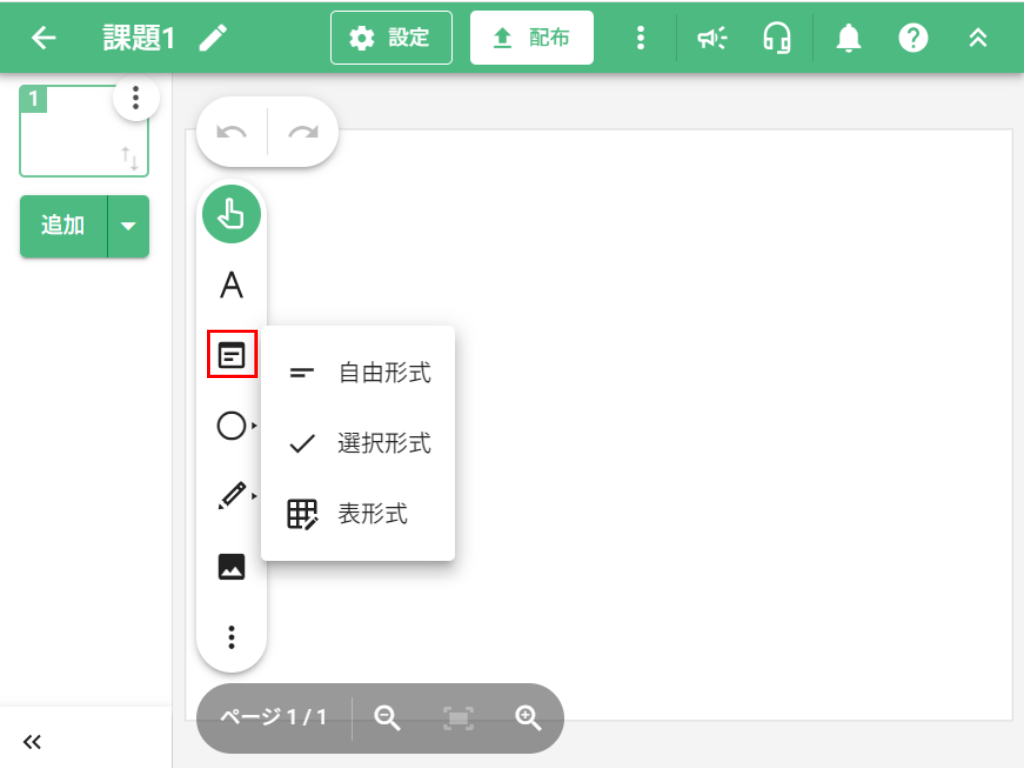The height and width of the screenshot is (768, 1024).
Task: Collapse the page sidebar with double chevron
Action: pyautogui.click(x=32, y=742)
